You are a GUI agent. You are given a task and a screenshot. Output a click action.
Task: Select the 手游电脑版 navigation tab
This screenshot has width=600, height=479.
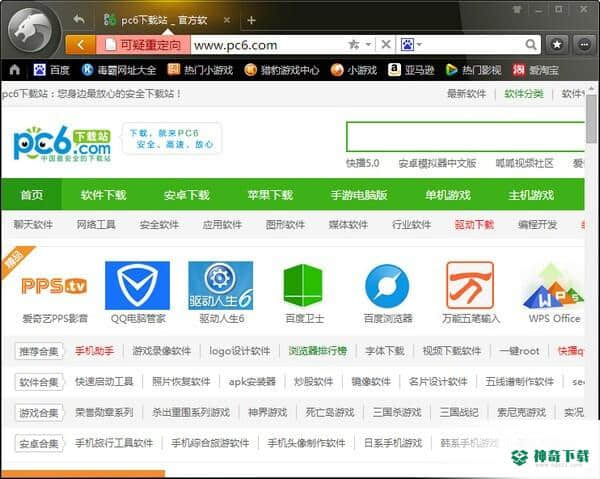[x=359, y=195]
